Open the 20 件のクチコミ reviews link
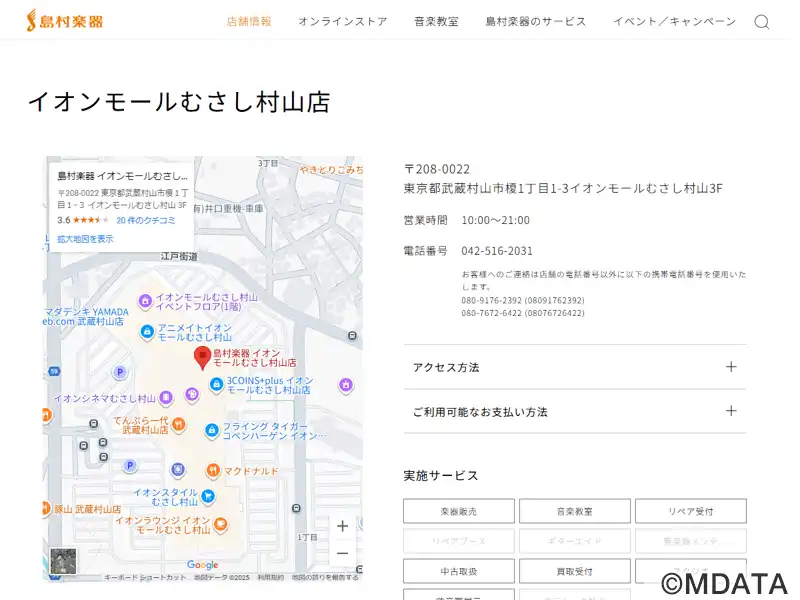Screen dimensions: 800x600 coord(146,220)
